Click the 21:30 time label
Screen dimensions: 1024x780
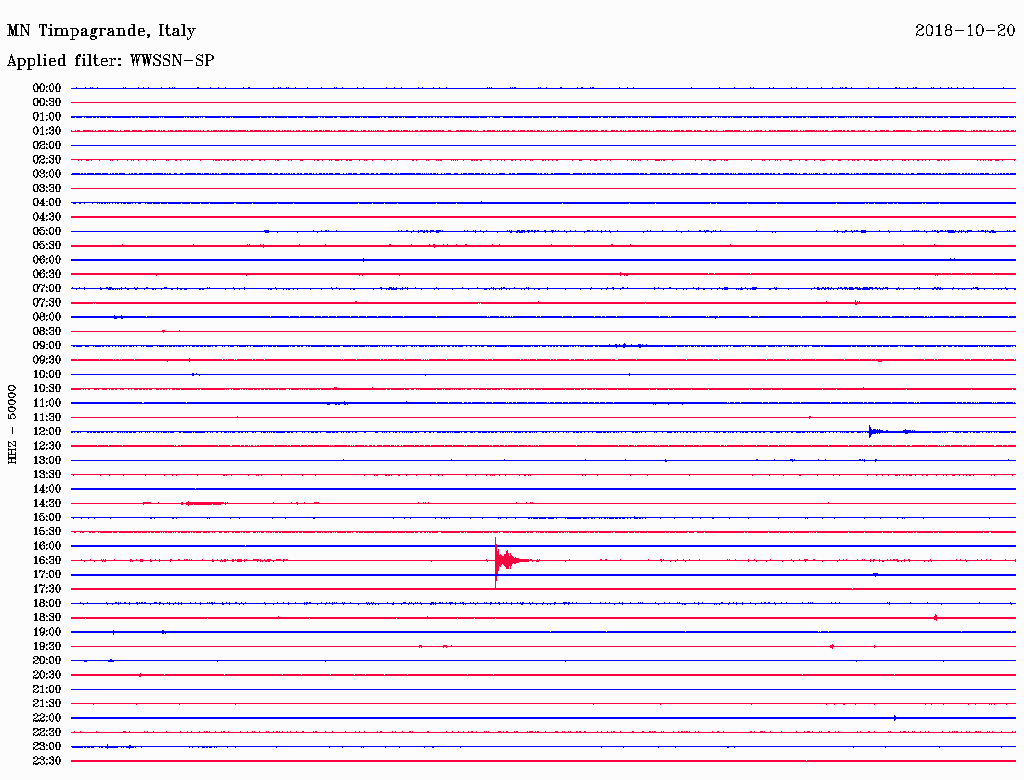coord(47,704)
